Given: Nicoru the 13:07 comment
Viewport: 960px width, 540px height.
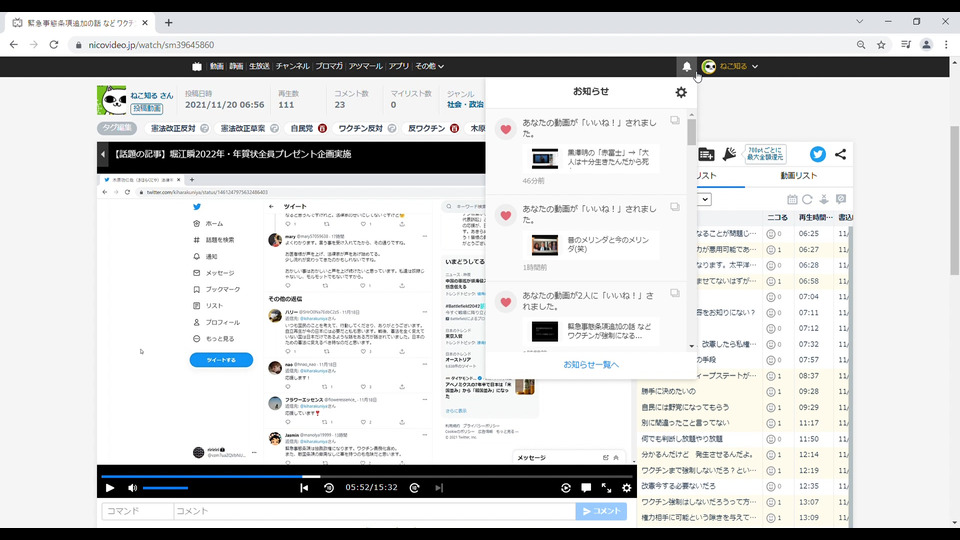Looking at the screenshot, I should pos(771,502).
